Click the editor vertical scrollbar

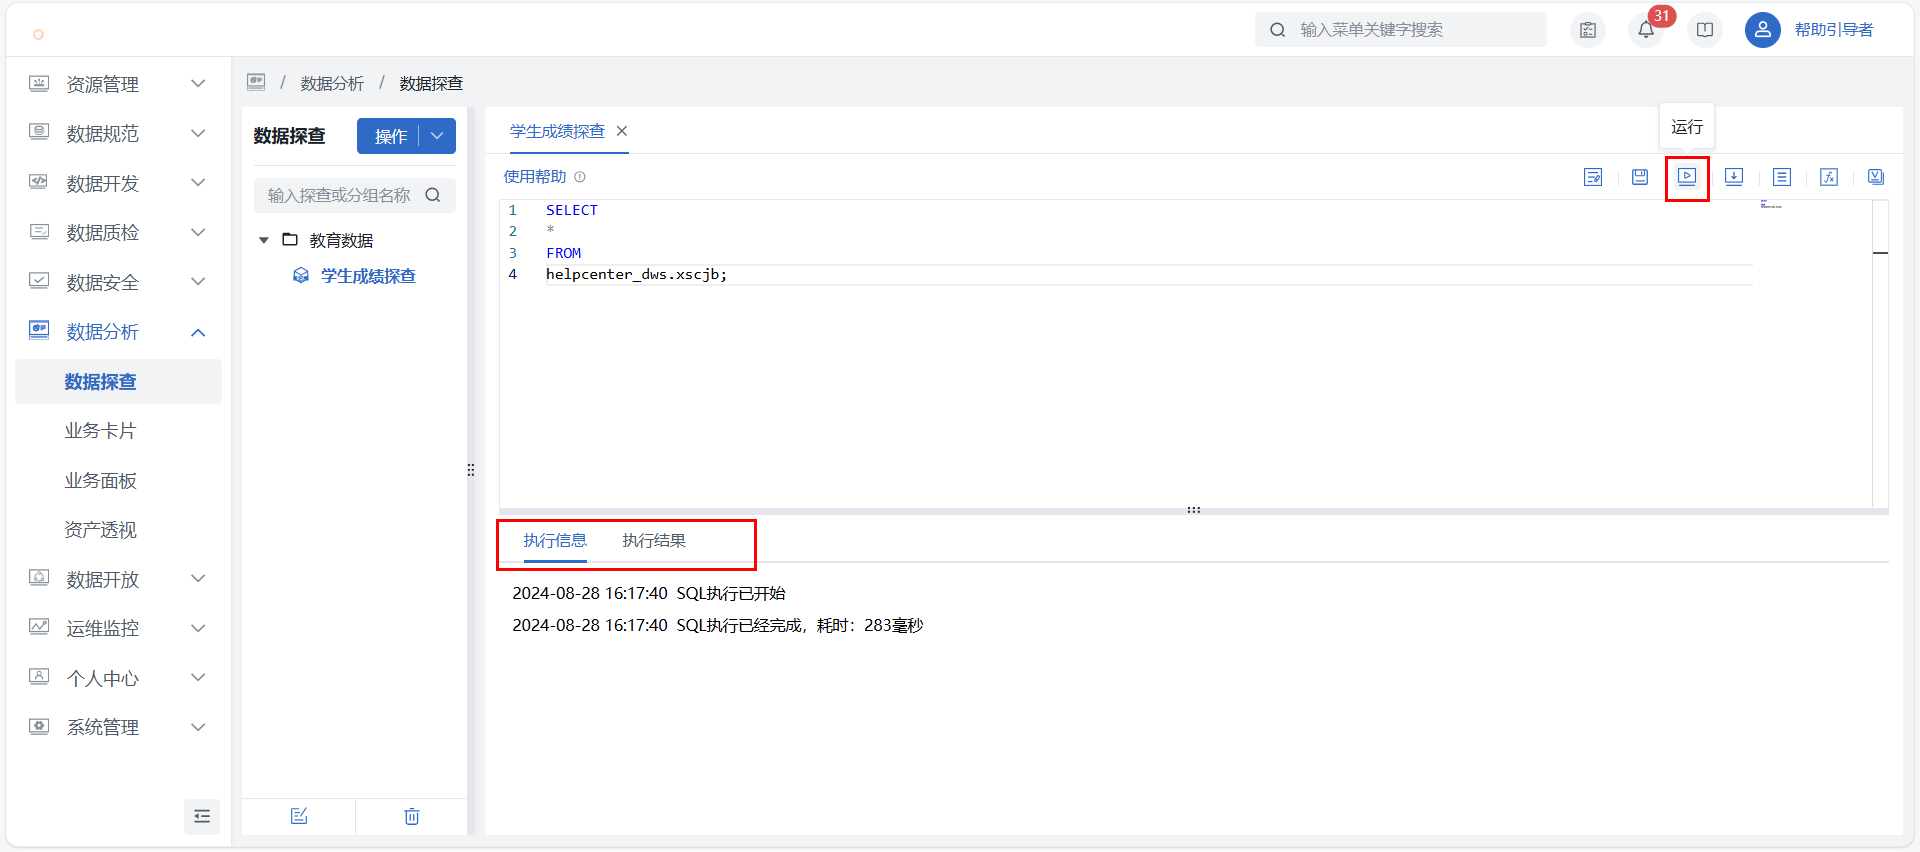pos(1880,353)
